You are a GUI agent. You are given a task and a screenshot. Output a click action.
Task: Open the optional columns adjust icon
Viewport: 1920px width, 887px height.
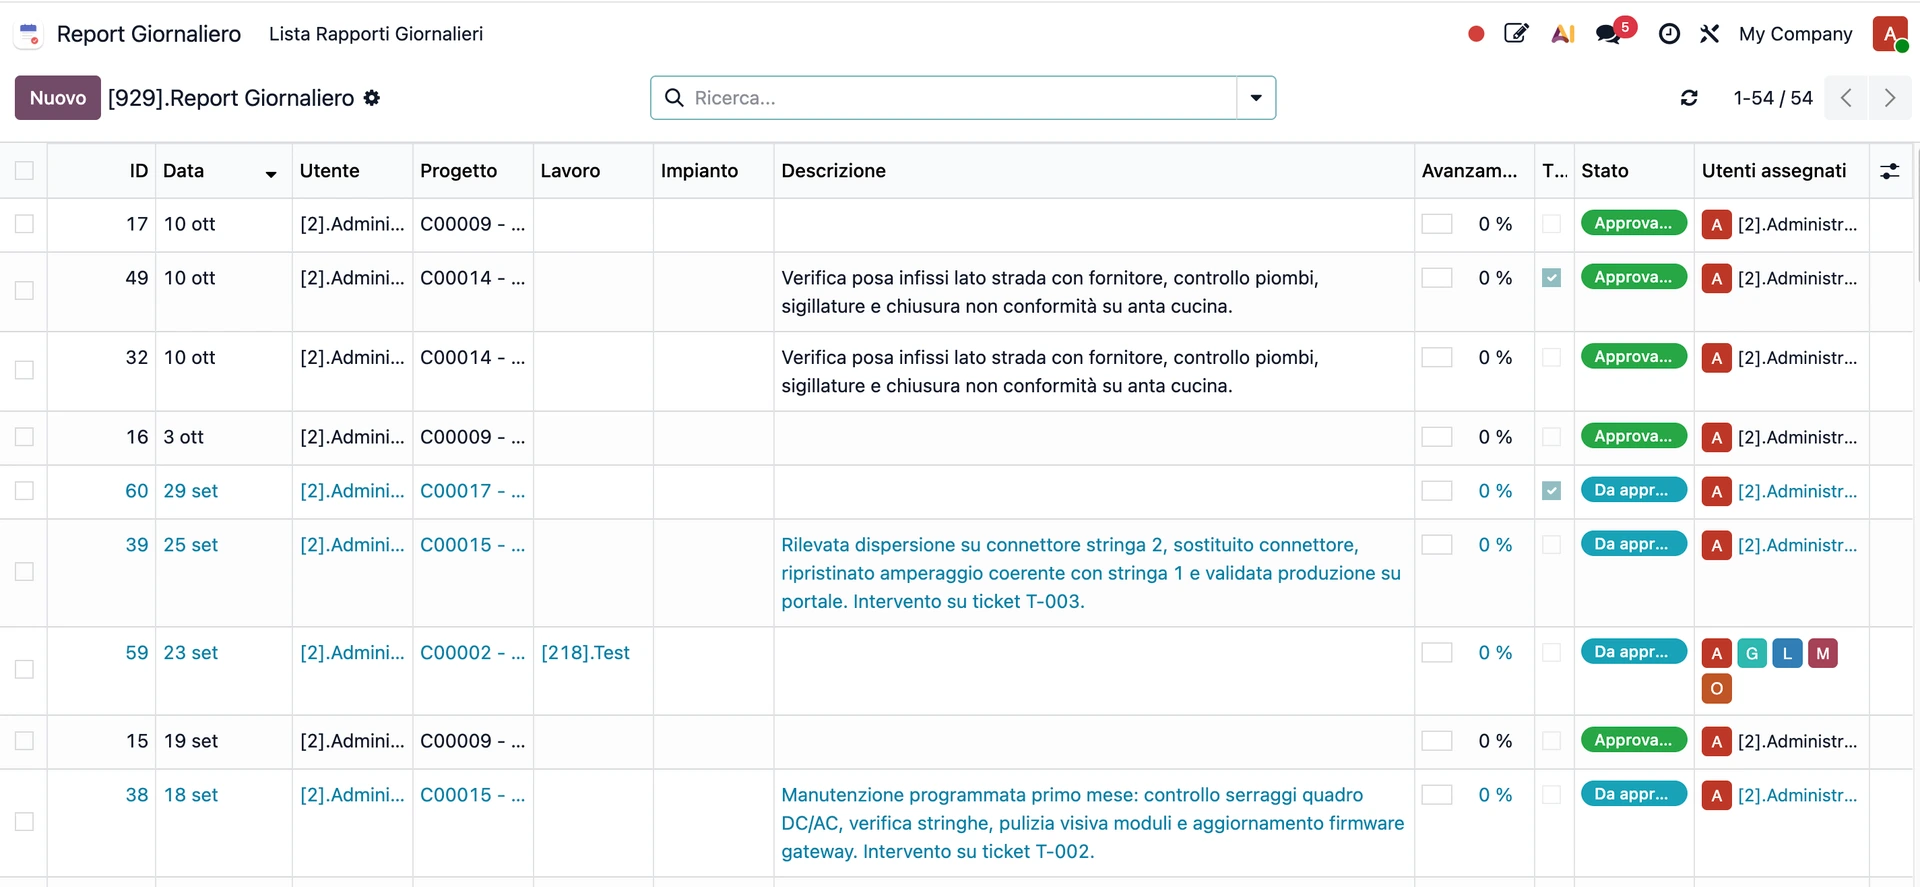(1890, 171)
